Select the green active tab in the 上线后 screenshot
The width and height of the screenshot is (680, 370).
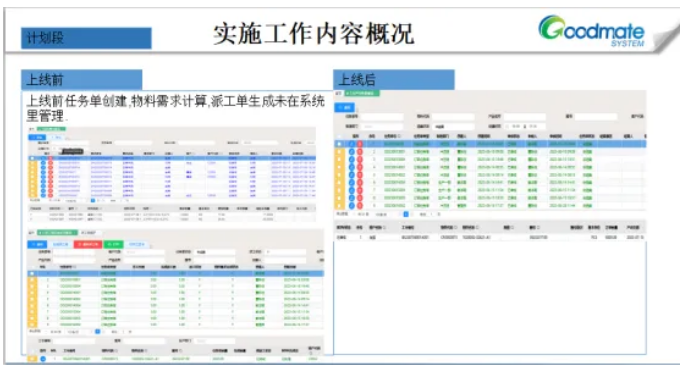coord(362,93)
